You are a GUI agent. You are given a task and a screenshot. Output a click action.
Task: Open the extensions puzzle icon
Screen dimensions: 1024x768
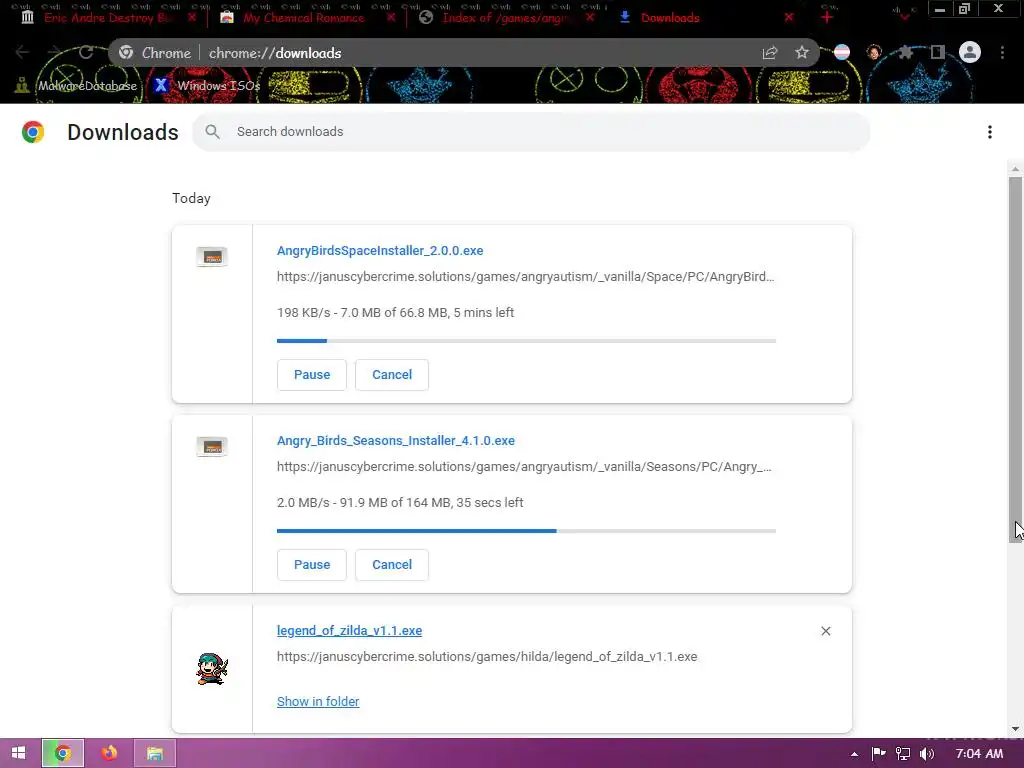[x=906, y=52]
